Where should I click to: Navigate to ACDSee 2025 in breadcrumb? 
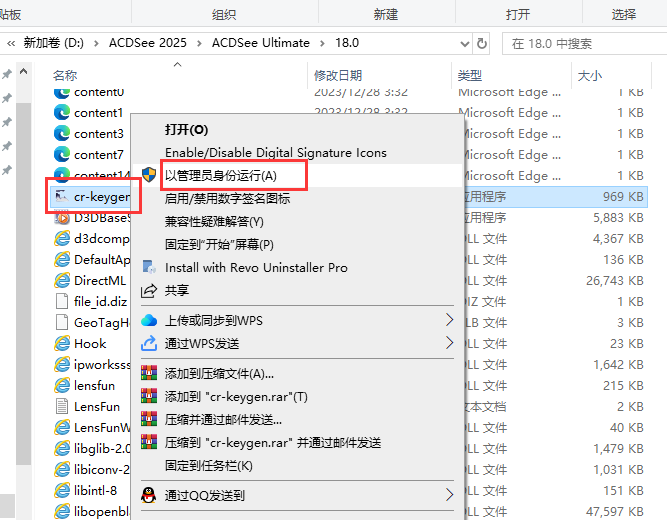click(x=148, y=43)
